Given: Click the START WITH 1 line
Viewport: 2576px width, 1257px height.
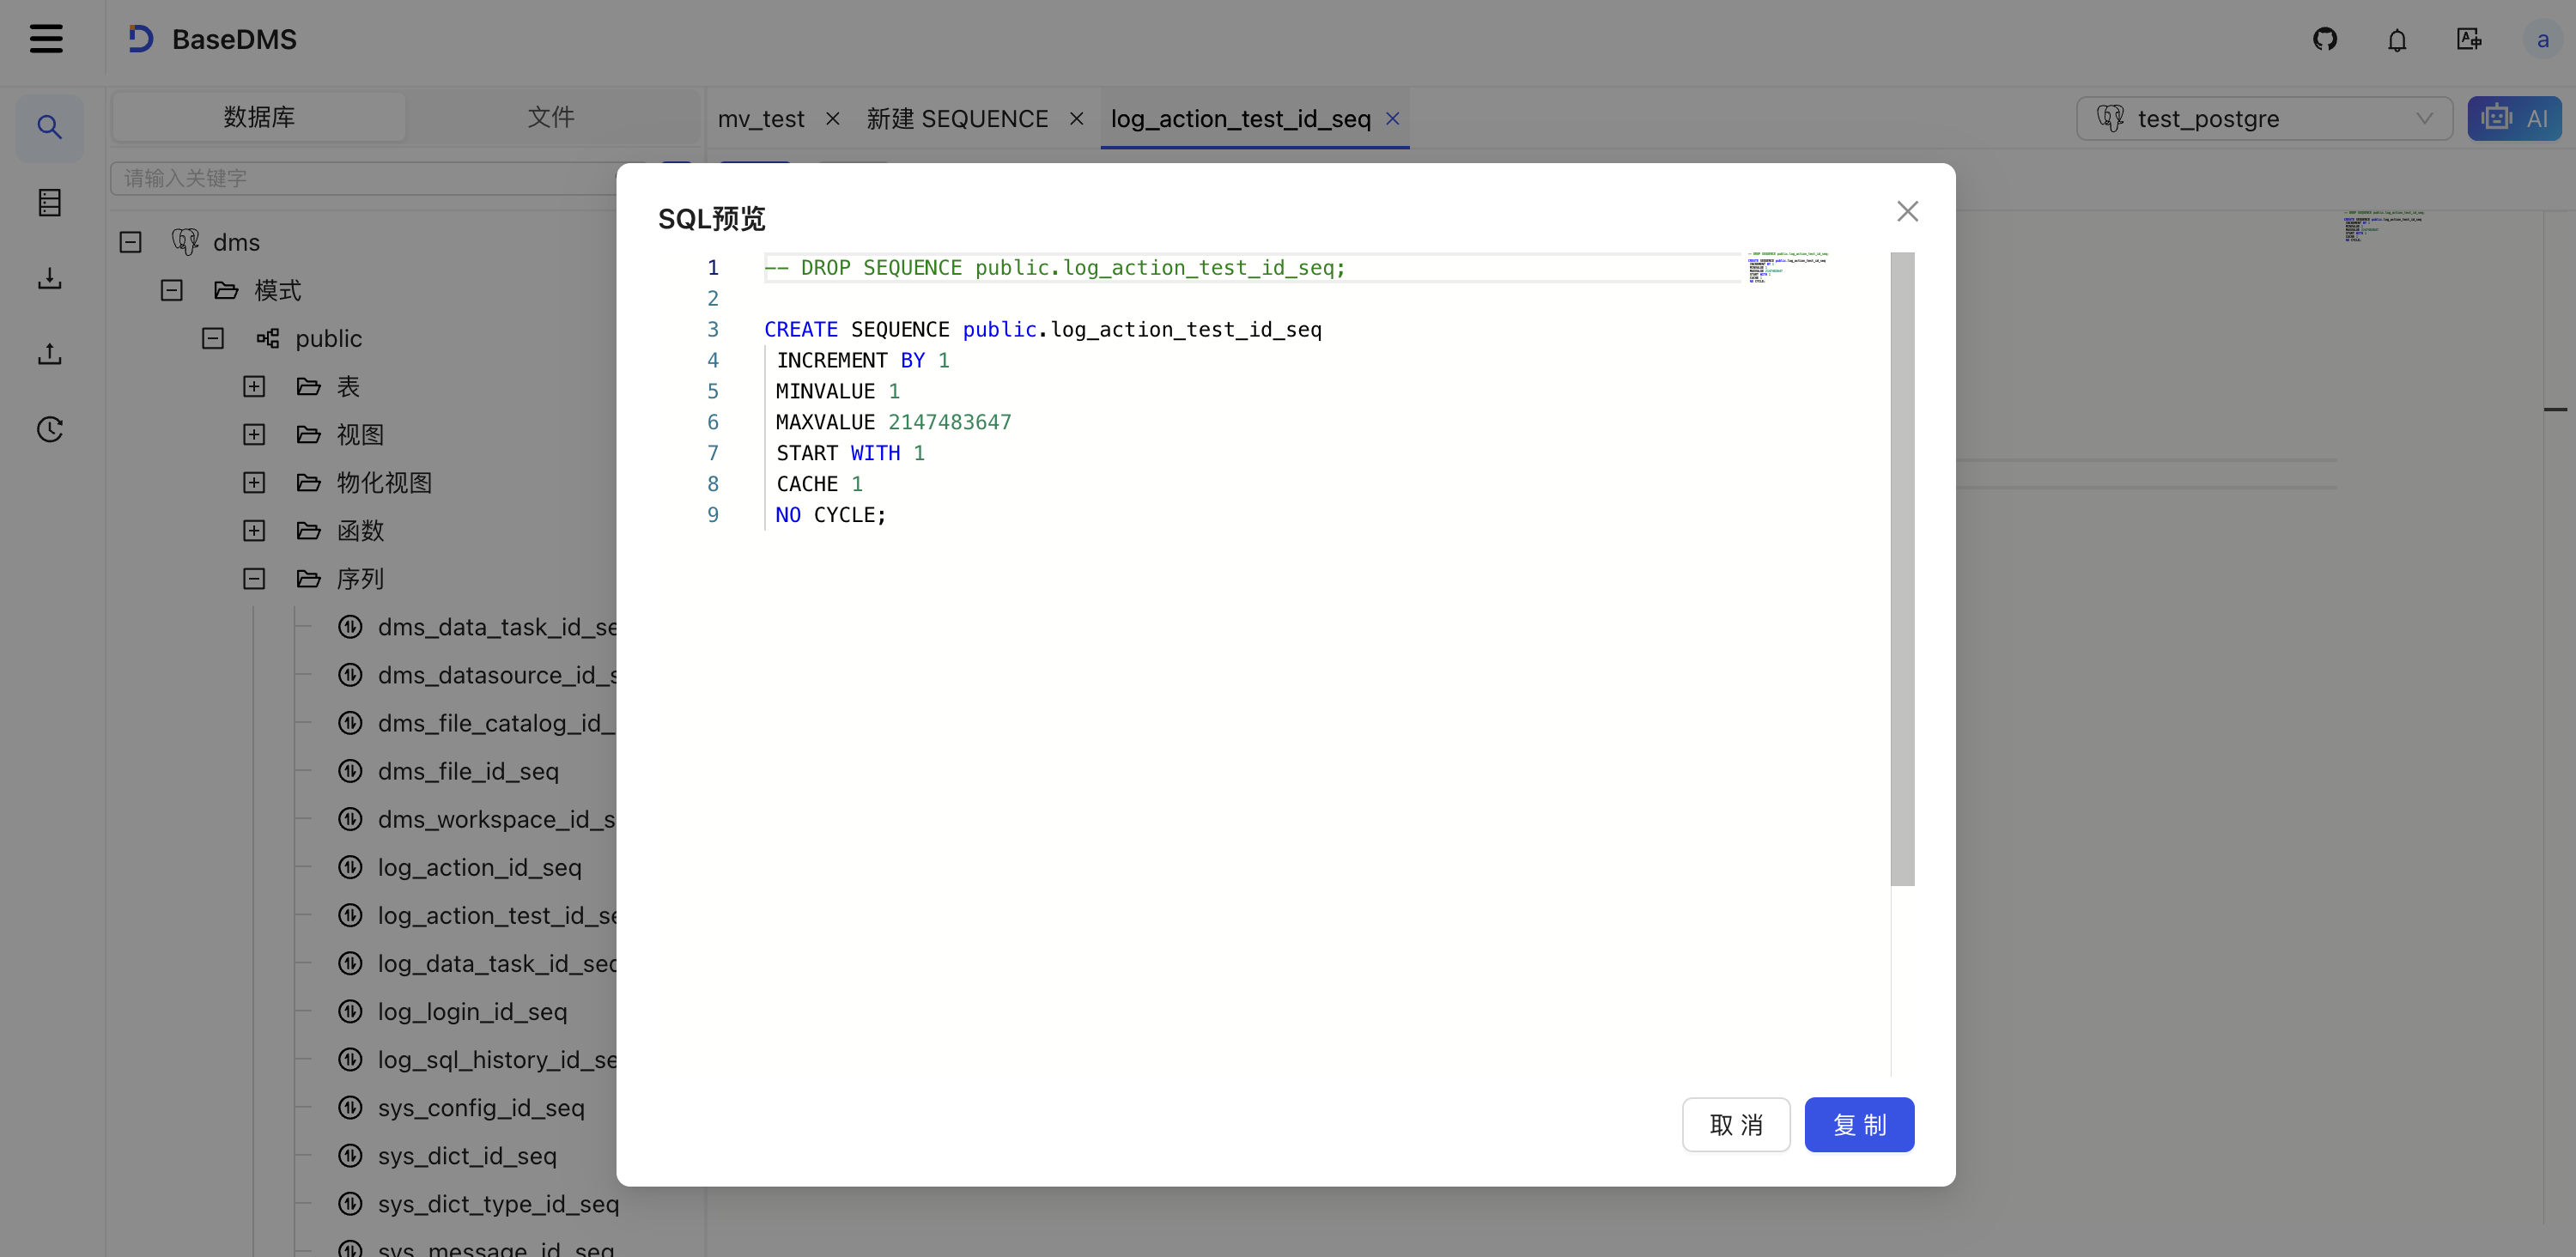Looking at the screenshot, I should [x=850, y=453].
